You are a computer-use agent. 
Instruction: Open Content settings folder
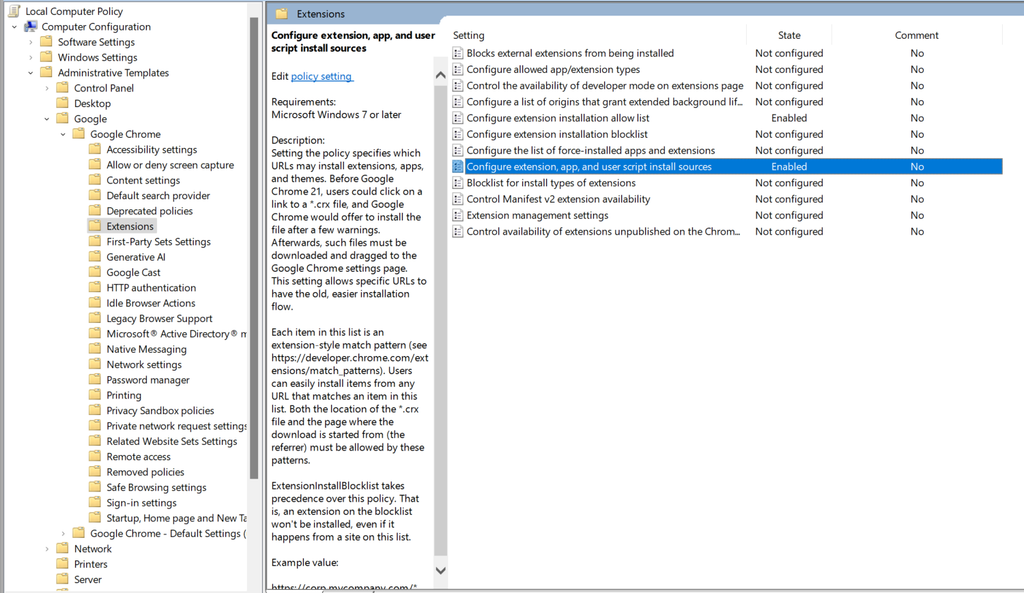[143, 180]
